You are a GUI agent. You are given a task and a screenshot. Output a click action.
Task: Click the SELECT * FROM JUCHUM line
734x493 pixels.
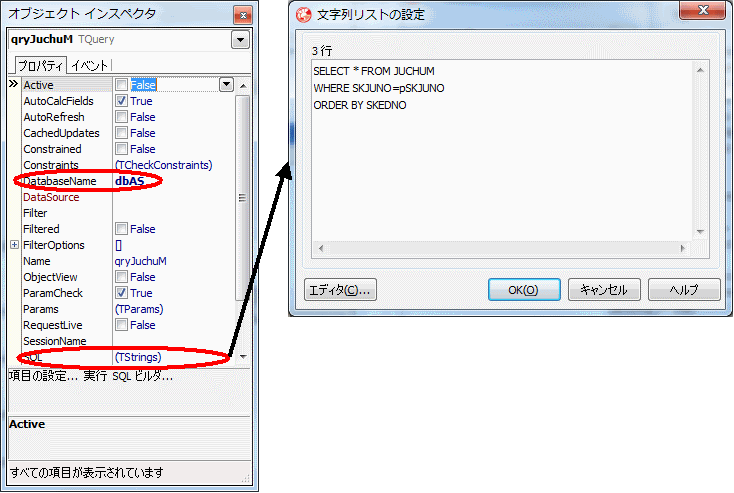tap(374, 71)
